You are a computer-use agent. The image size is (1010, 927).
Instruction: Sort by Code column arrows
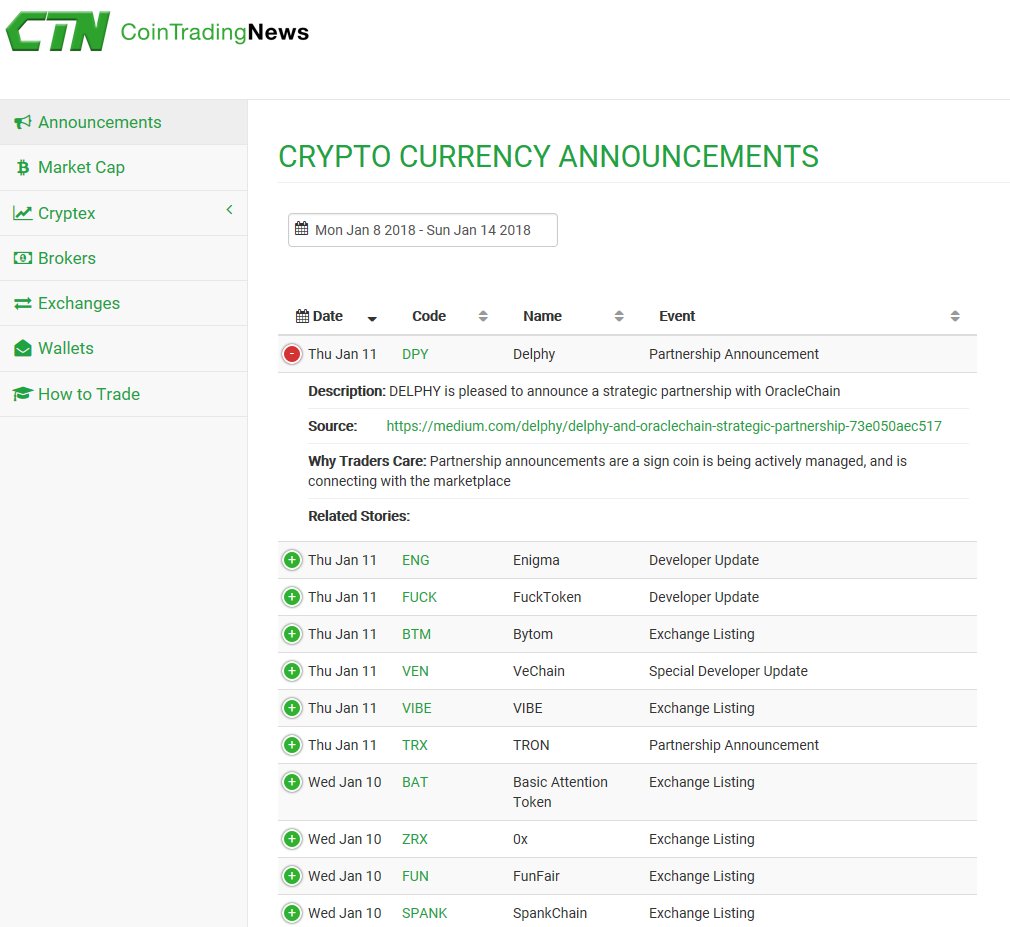483,316
